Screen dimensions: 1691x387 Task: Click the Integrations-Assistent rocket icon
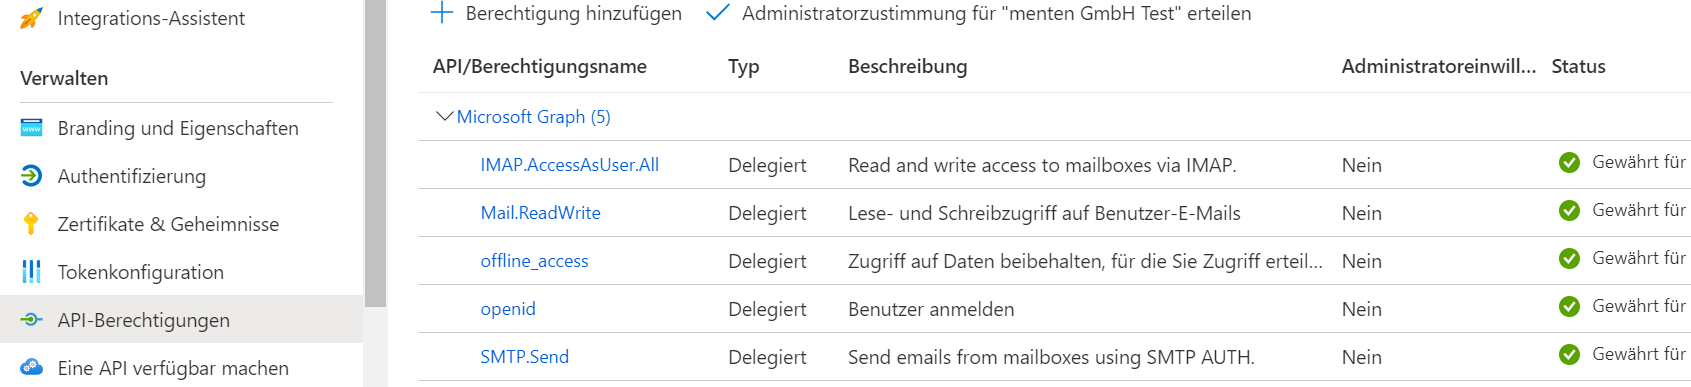(x=31, y=18)
